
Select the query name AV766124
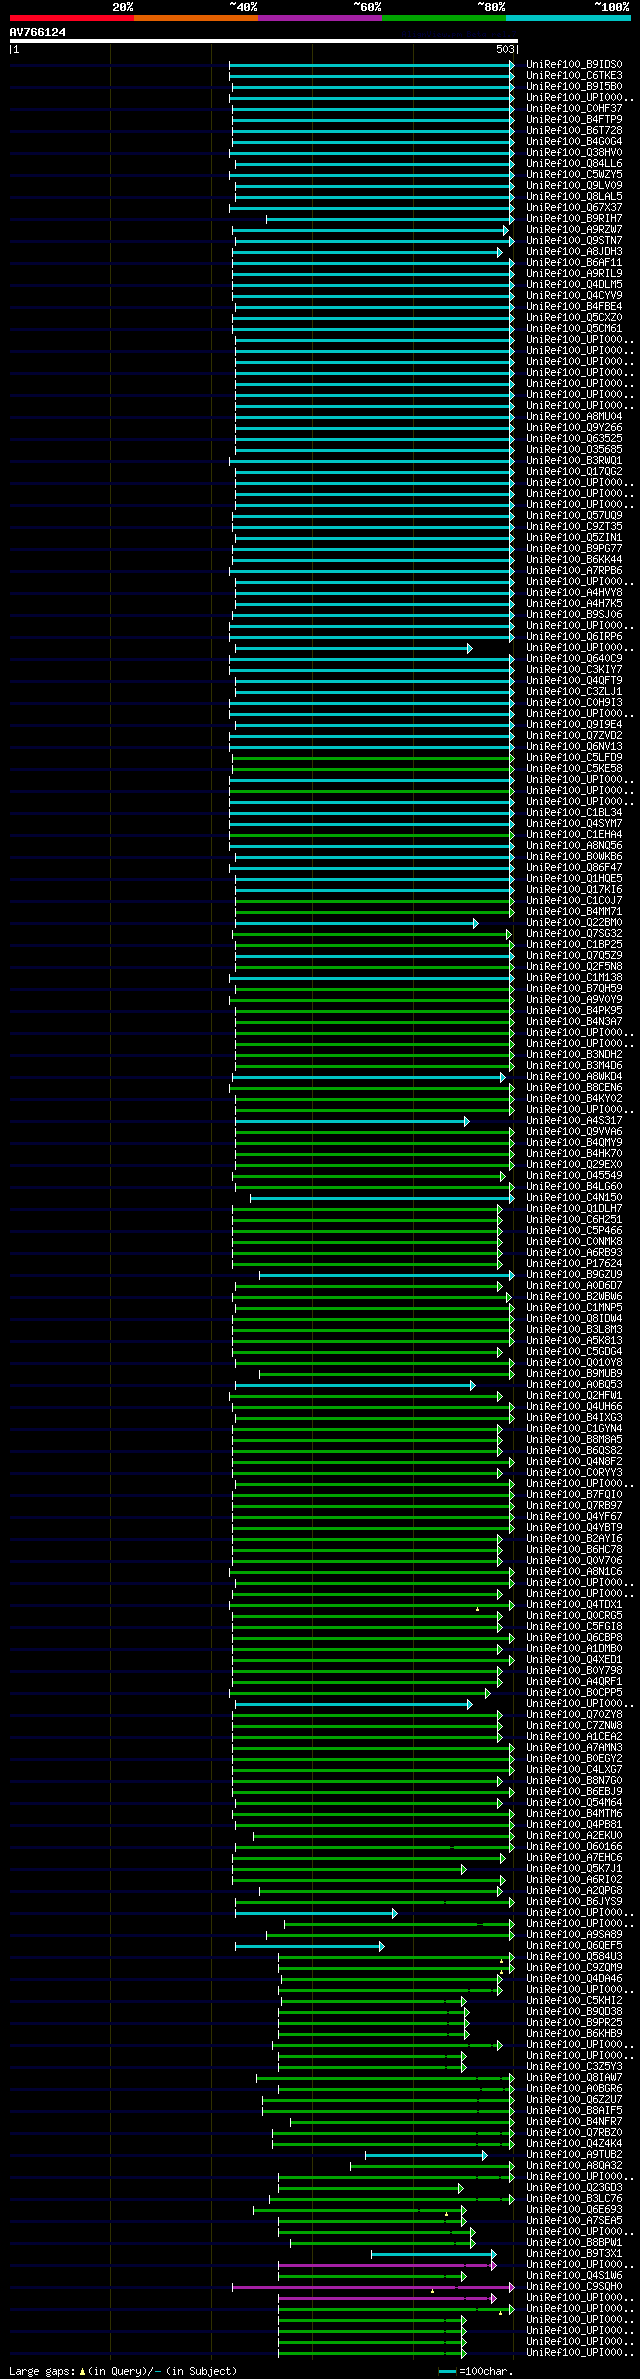[x=38, y=32]
